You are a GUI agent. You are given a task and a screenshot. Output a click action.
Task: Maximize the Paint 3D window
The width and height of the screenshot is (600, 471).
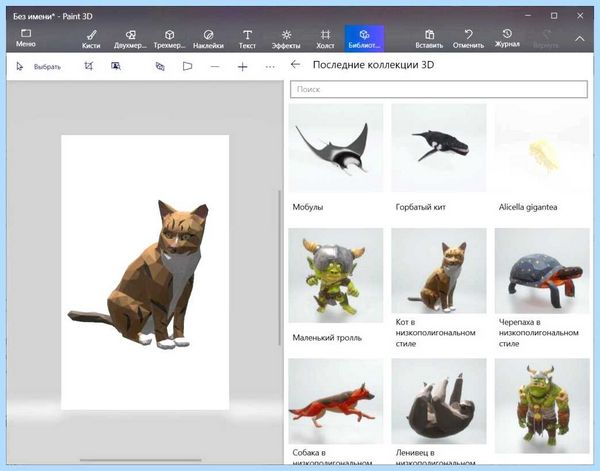coord(554,16)
